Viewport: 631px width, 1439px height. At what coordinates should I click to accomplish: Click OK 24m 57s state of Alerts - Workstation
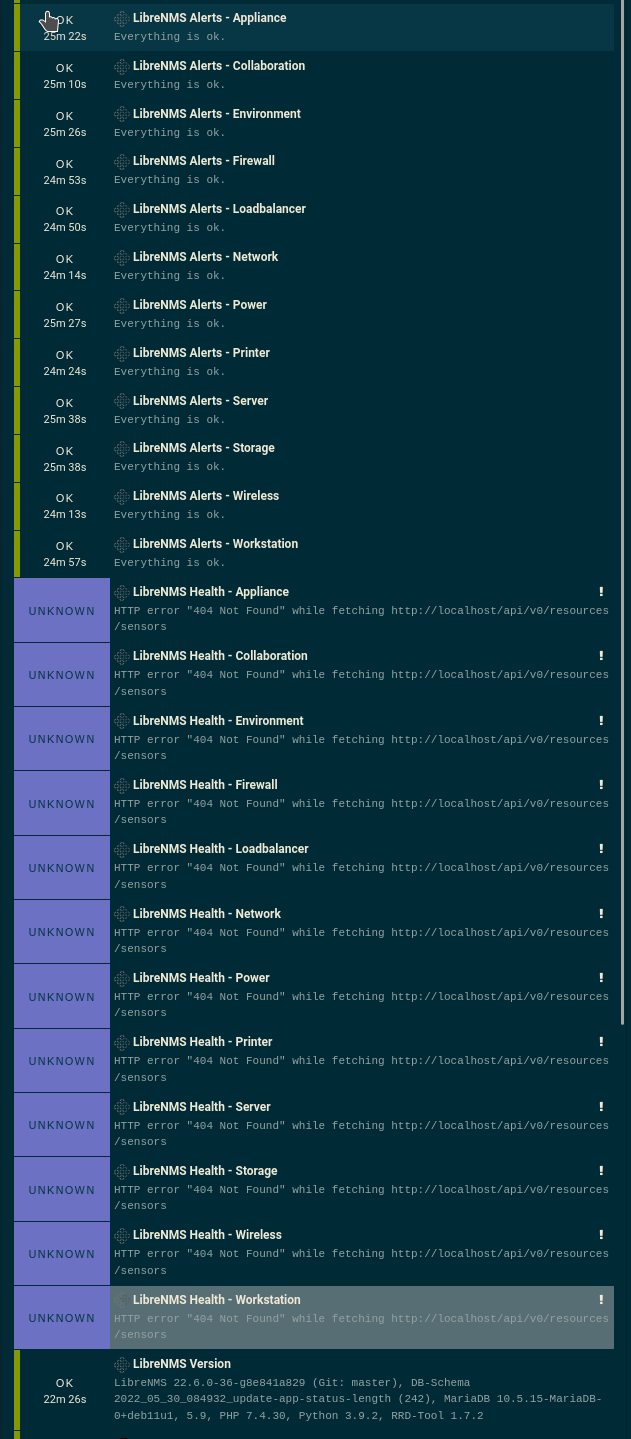coord(65,554)
